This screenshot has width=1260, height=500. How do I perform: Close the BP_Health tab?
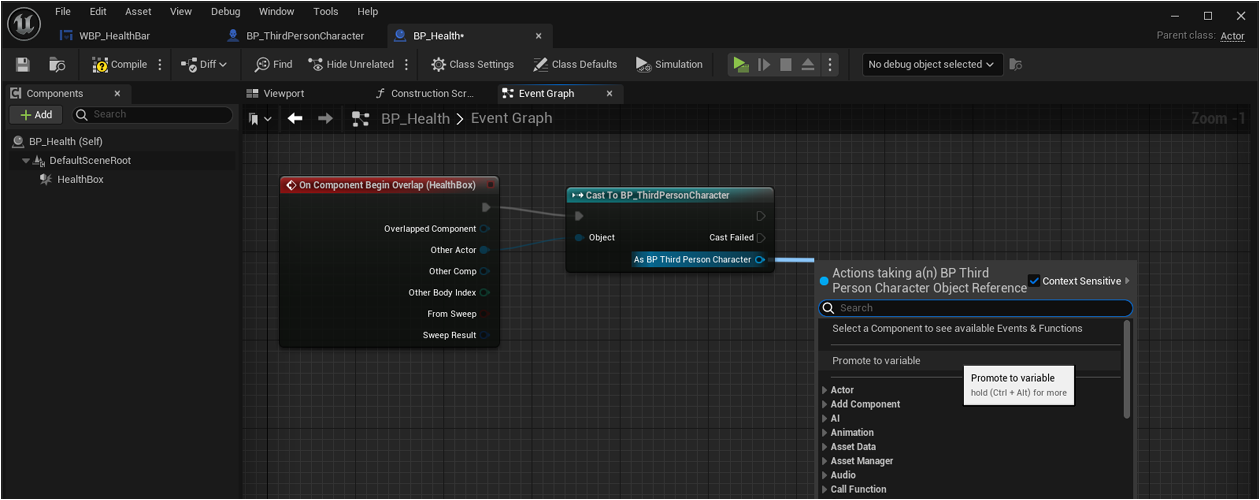[539, 36]
